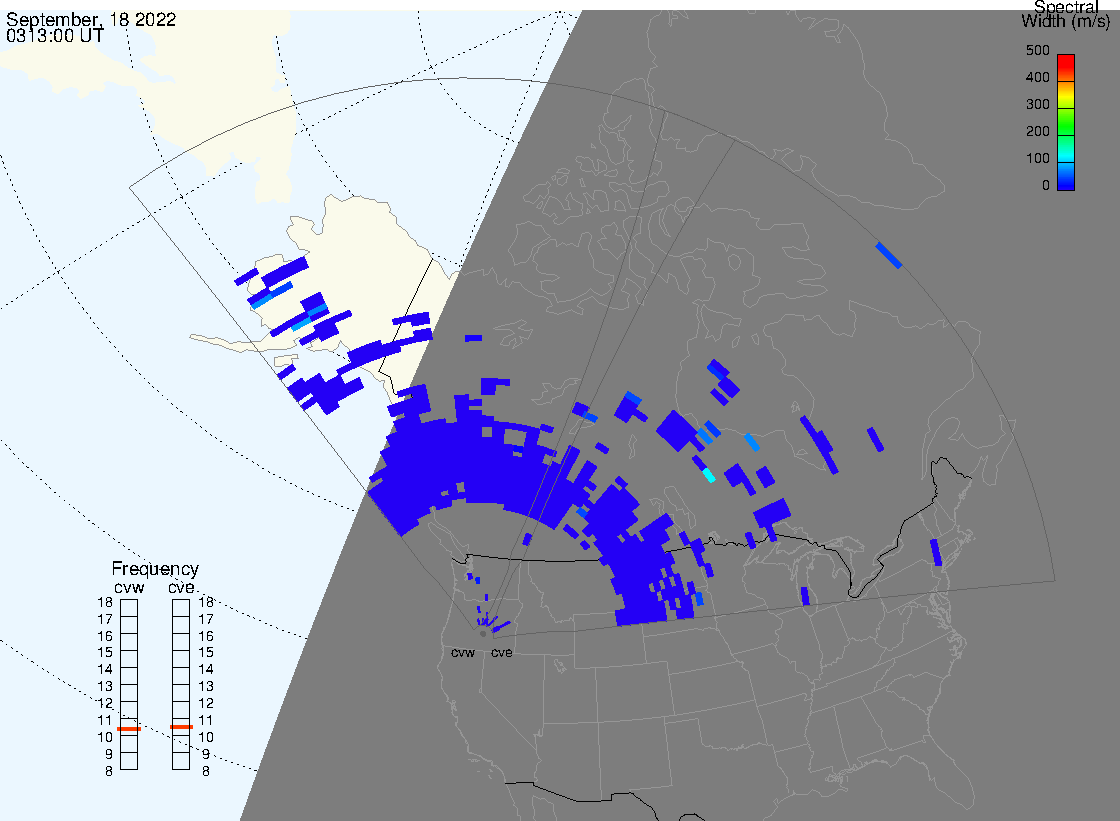Click the 18 label left of the cvw bar
This screenshot has height=821, width=1120.
(105, 602)
